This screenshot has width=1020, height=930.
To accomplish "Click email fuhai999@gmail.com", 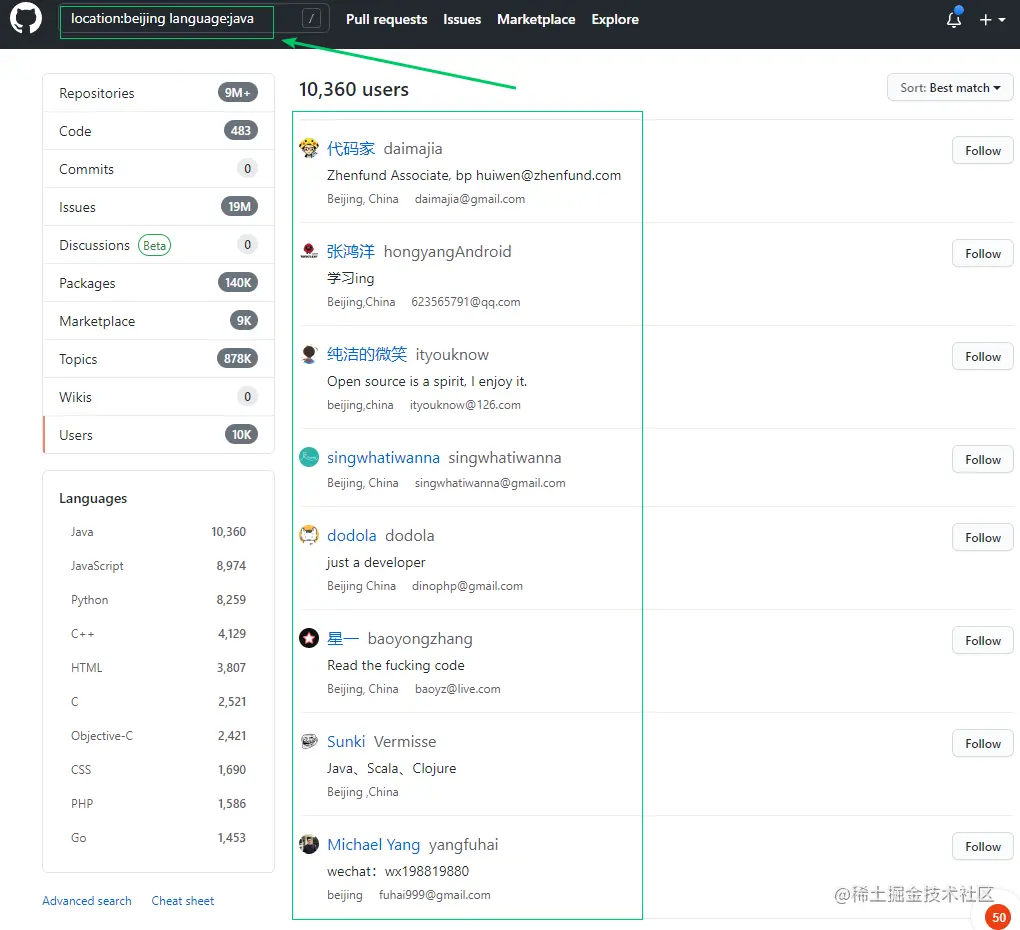I will coord(435,895).
